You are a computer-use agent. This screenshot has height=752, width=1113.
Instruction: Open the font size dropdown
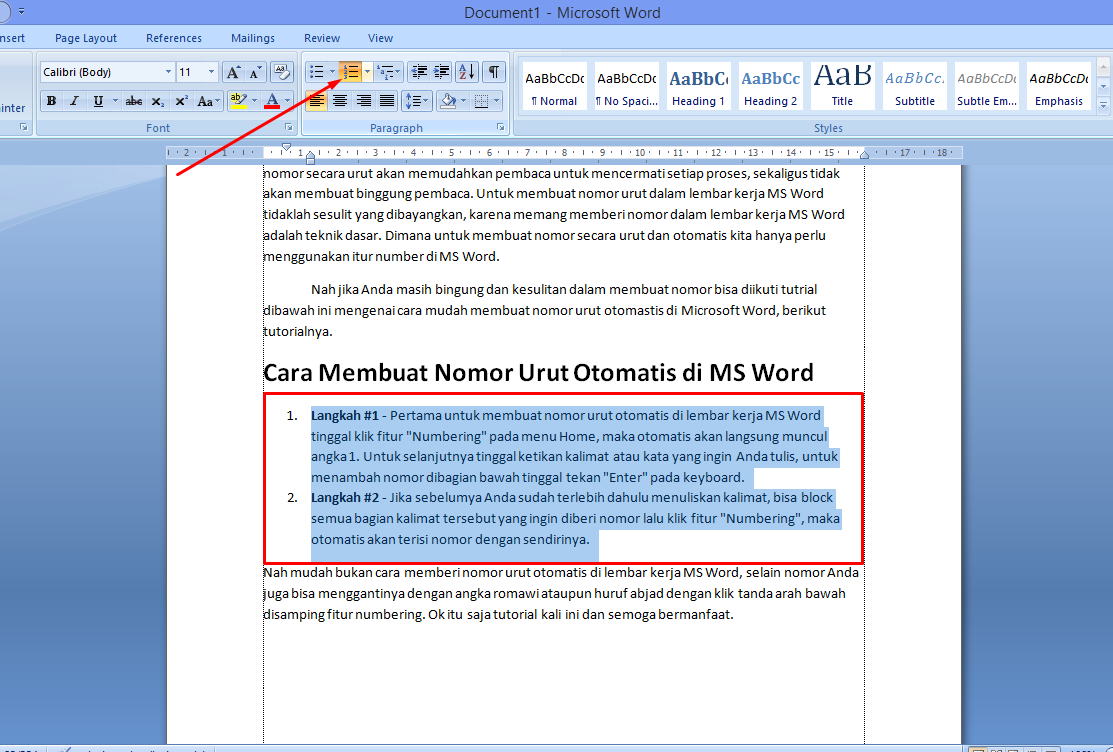pos(212,72)
